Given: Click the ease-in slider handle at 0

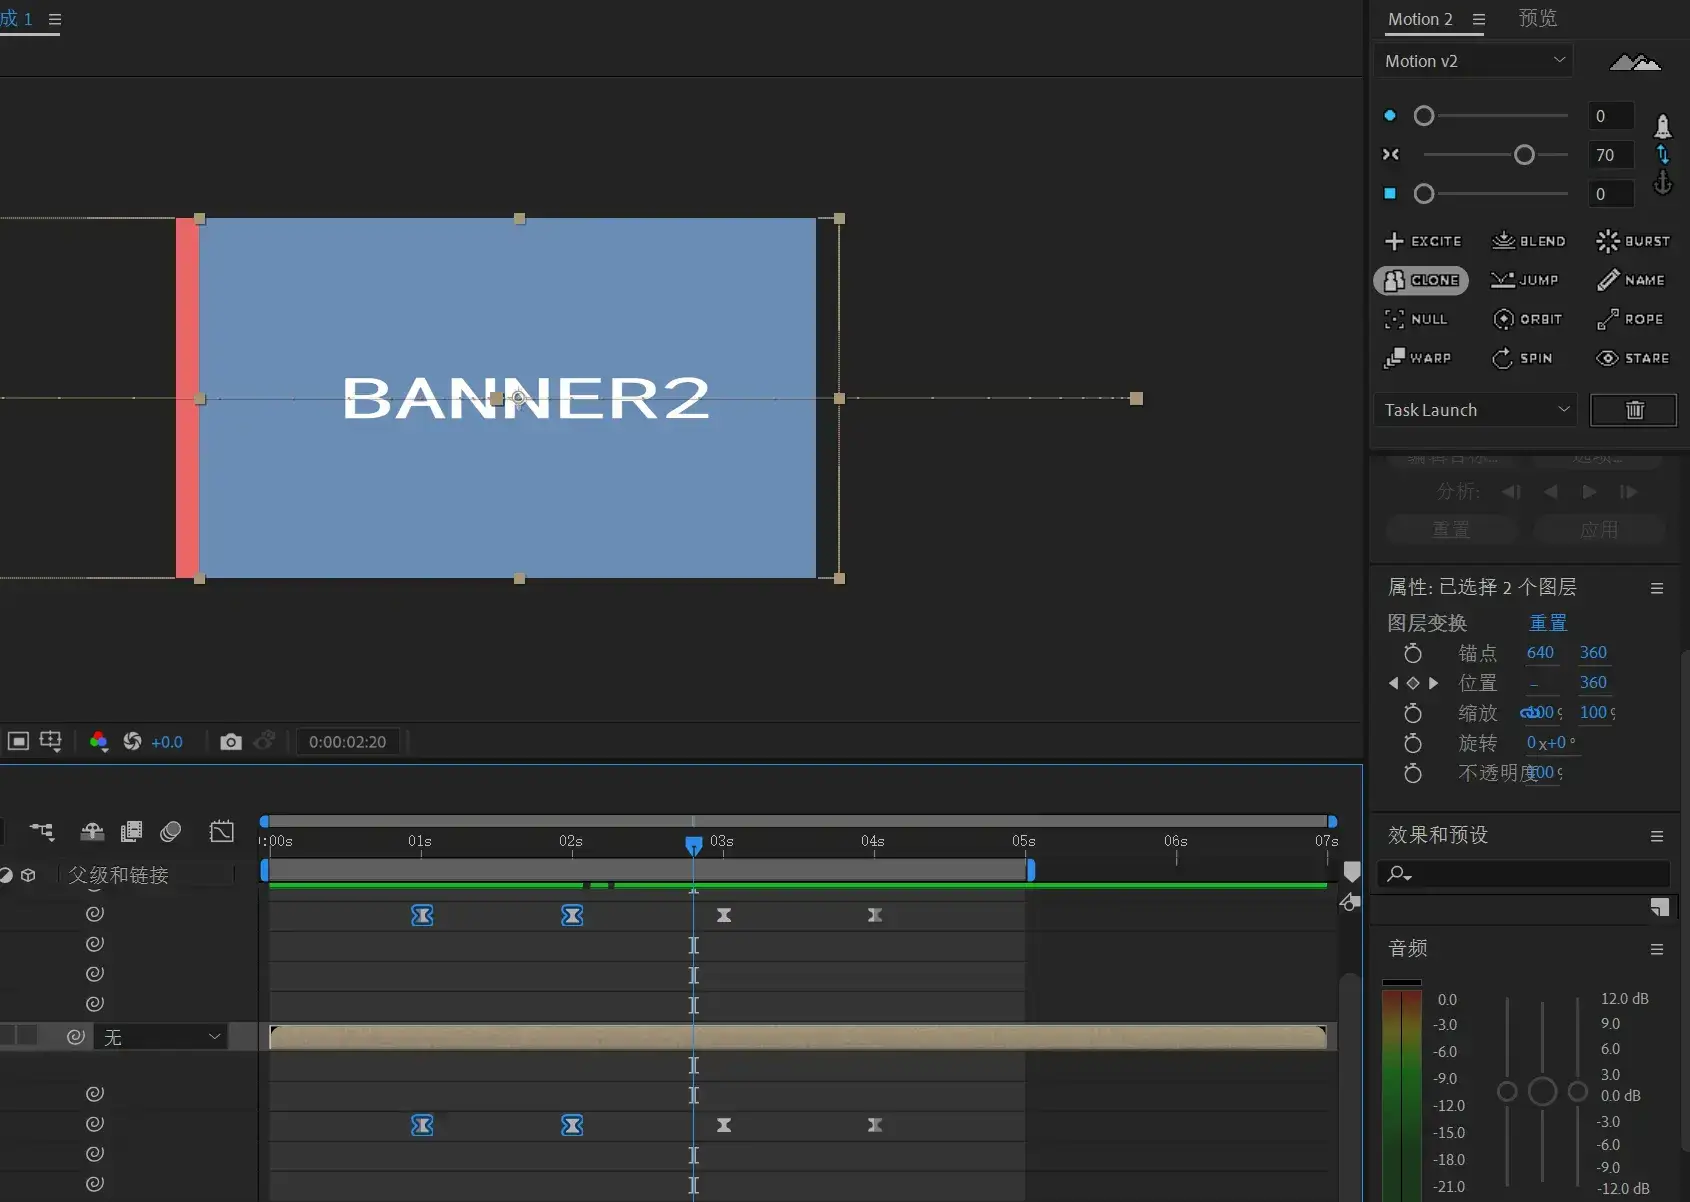Looking at the screenshot, I should click(1424, 116).
